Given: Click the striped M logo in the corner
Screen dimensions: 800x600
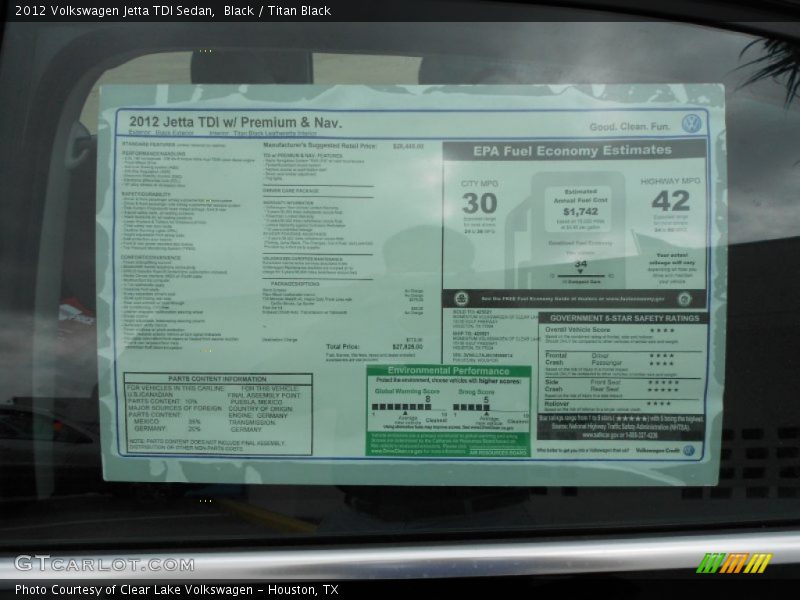Looking at the screenshot, I should [734, 563].
